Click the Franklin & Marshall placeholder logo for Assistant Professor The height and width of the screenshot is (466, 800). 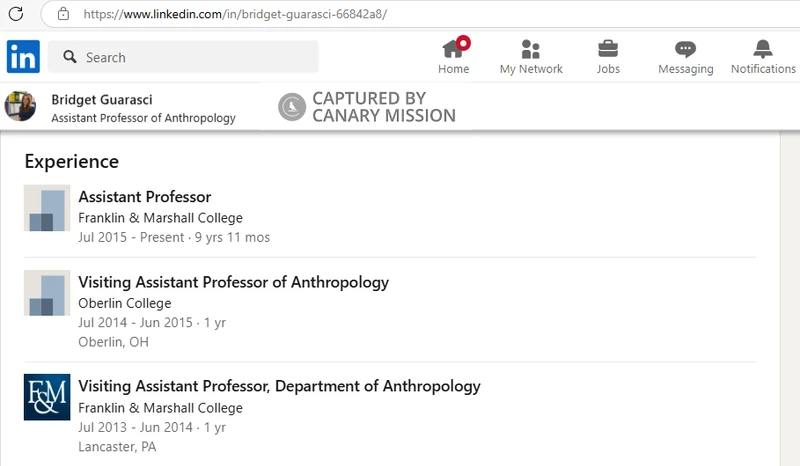[x=47, y=208]
